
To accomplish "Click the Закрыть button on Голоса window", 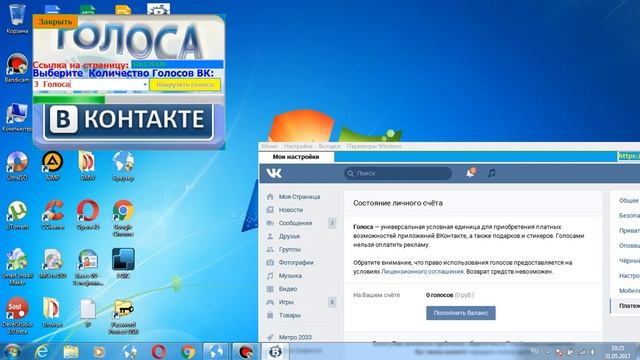I will [x=55, y=22].
